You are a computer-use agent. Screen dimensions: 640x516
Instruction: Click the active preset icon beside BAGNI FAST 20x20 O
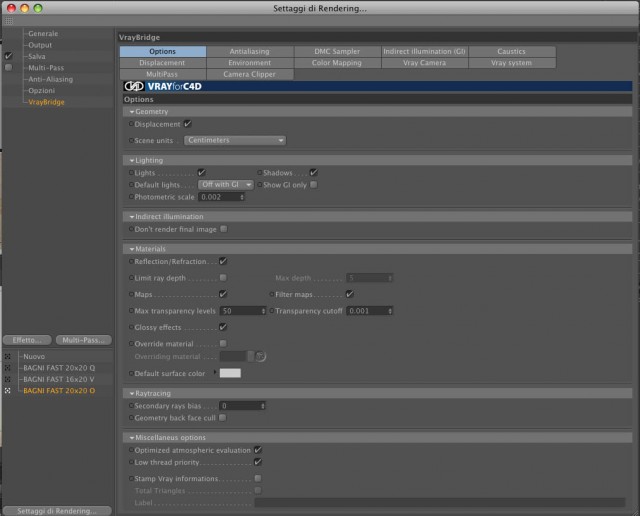click(8, 391)
